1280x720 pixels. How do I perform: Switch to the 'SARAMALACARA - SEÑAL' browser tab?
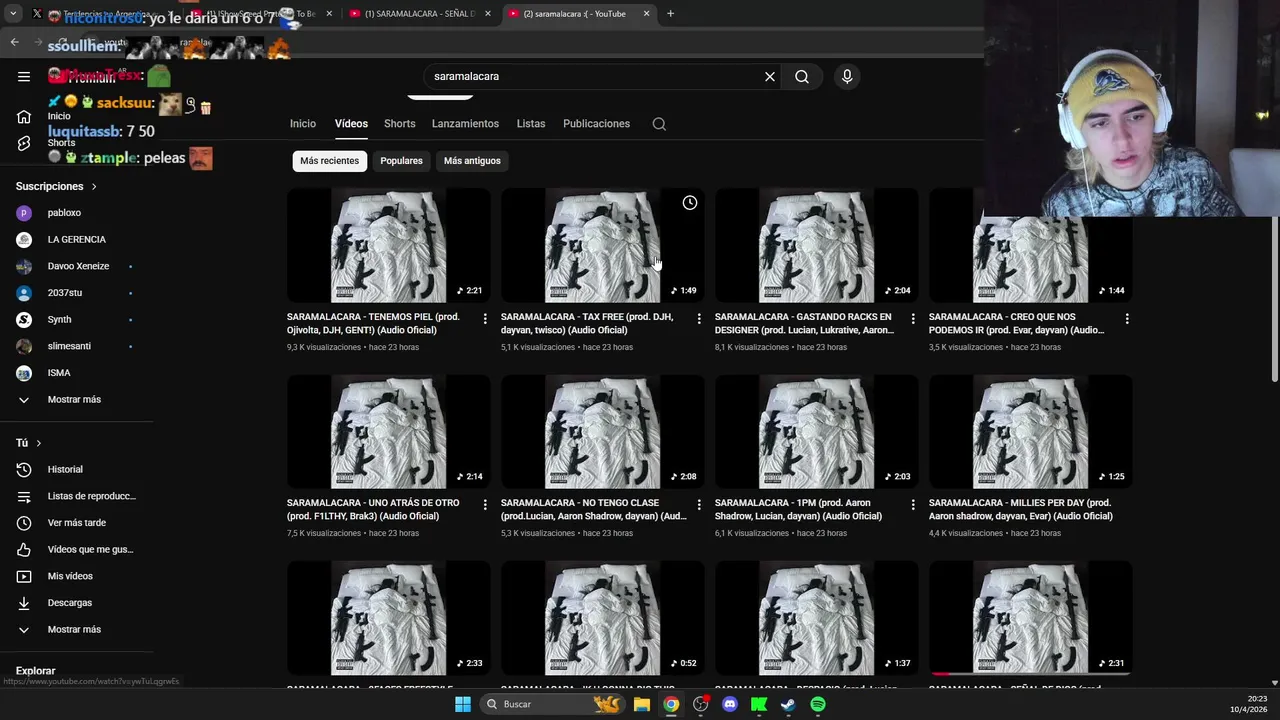pos(418,14)
